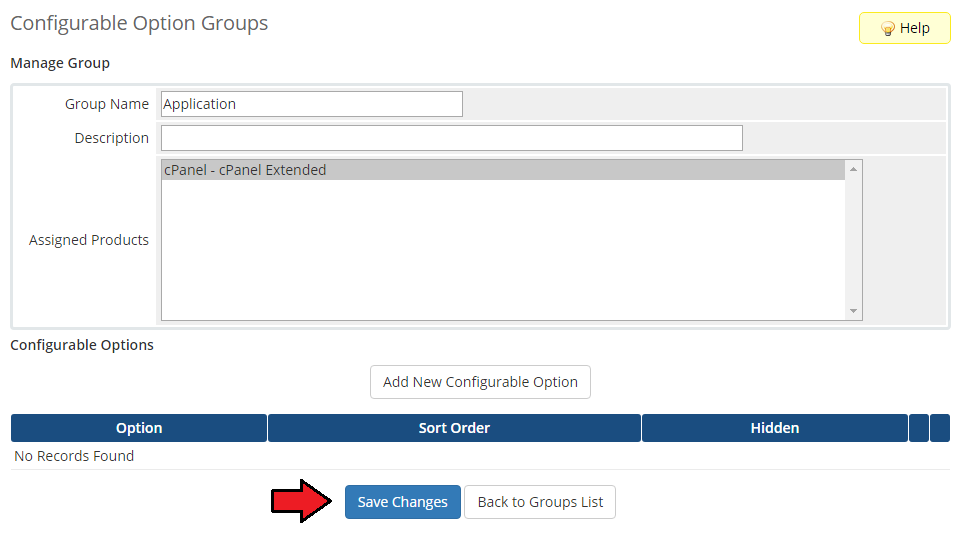Edit the Group Name input field

click(311, 104)
